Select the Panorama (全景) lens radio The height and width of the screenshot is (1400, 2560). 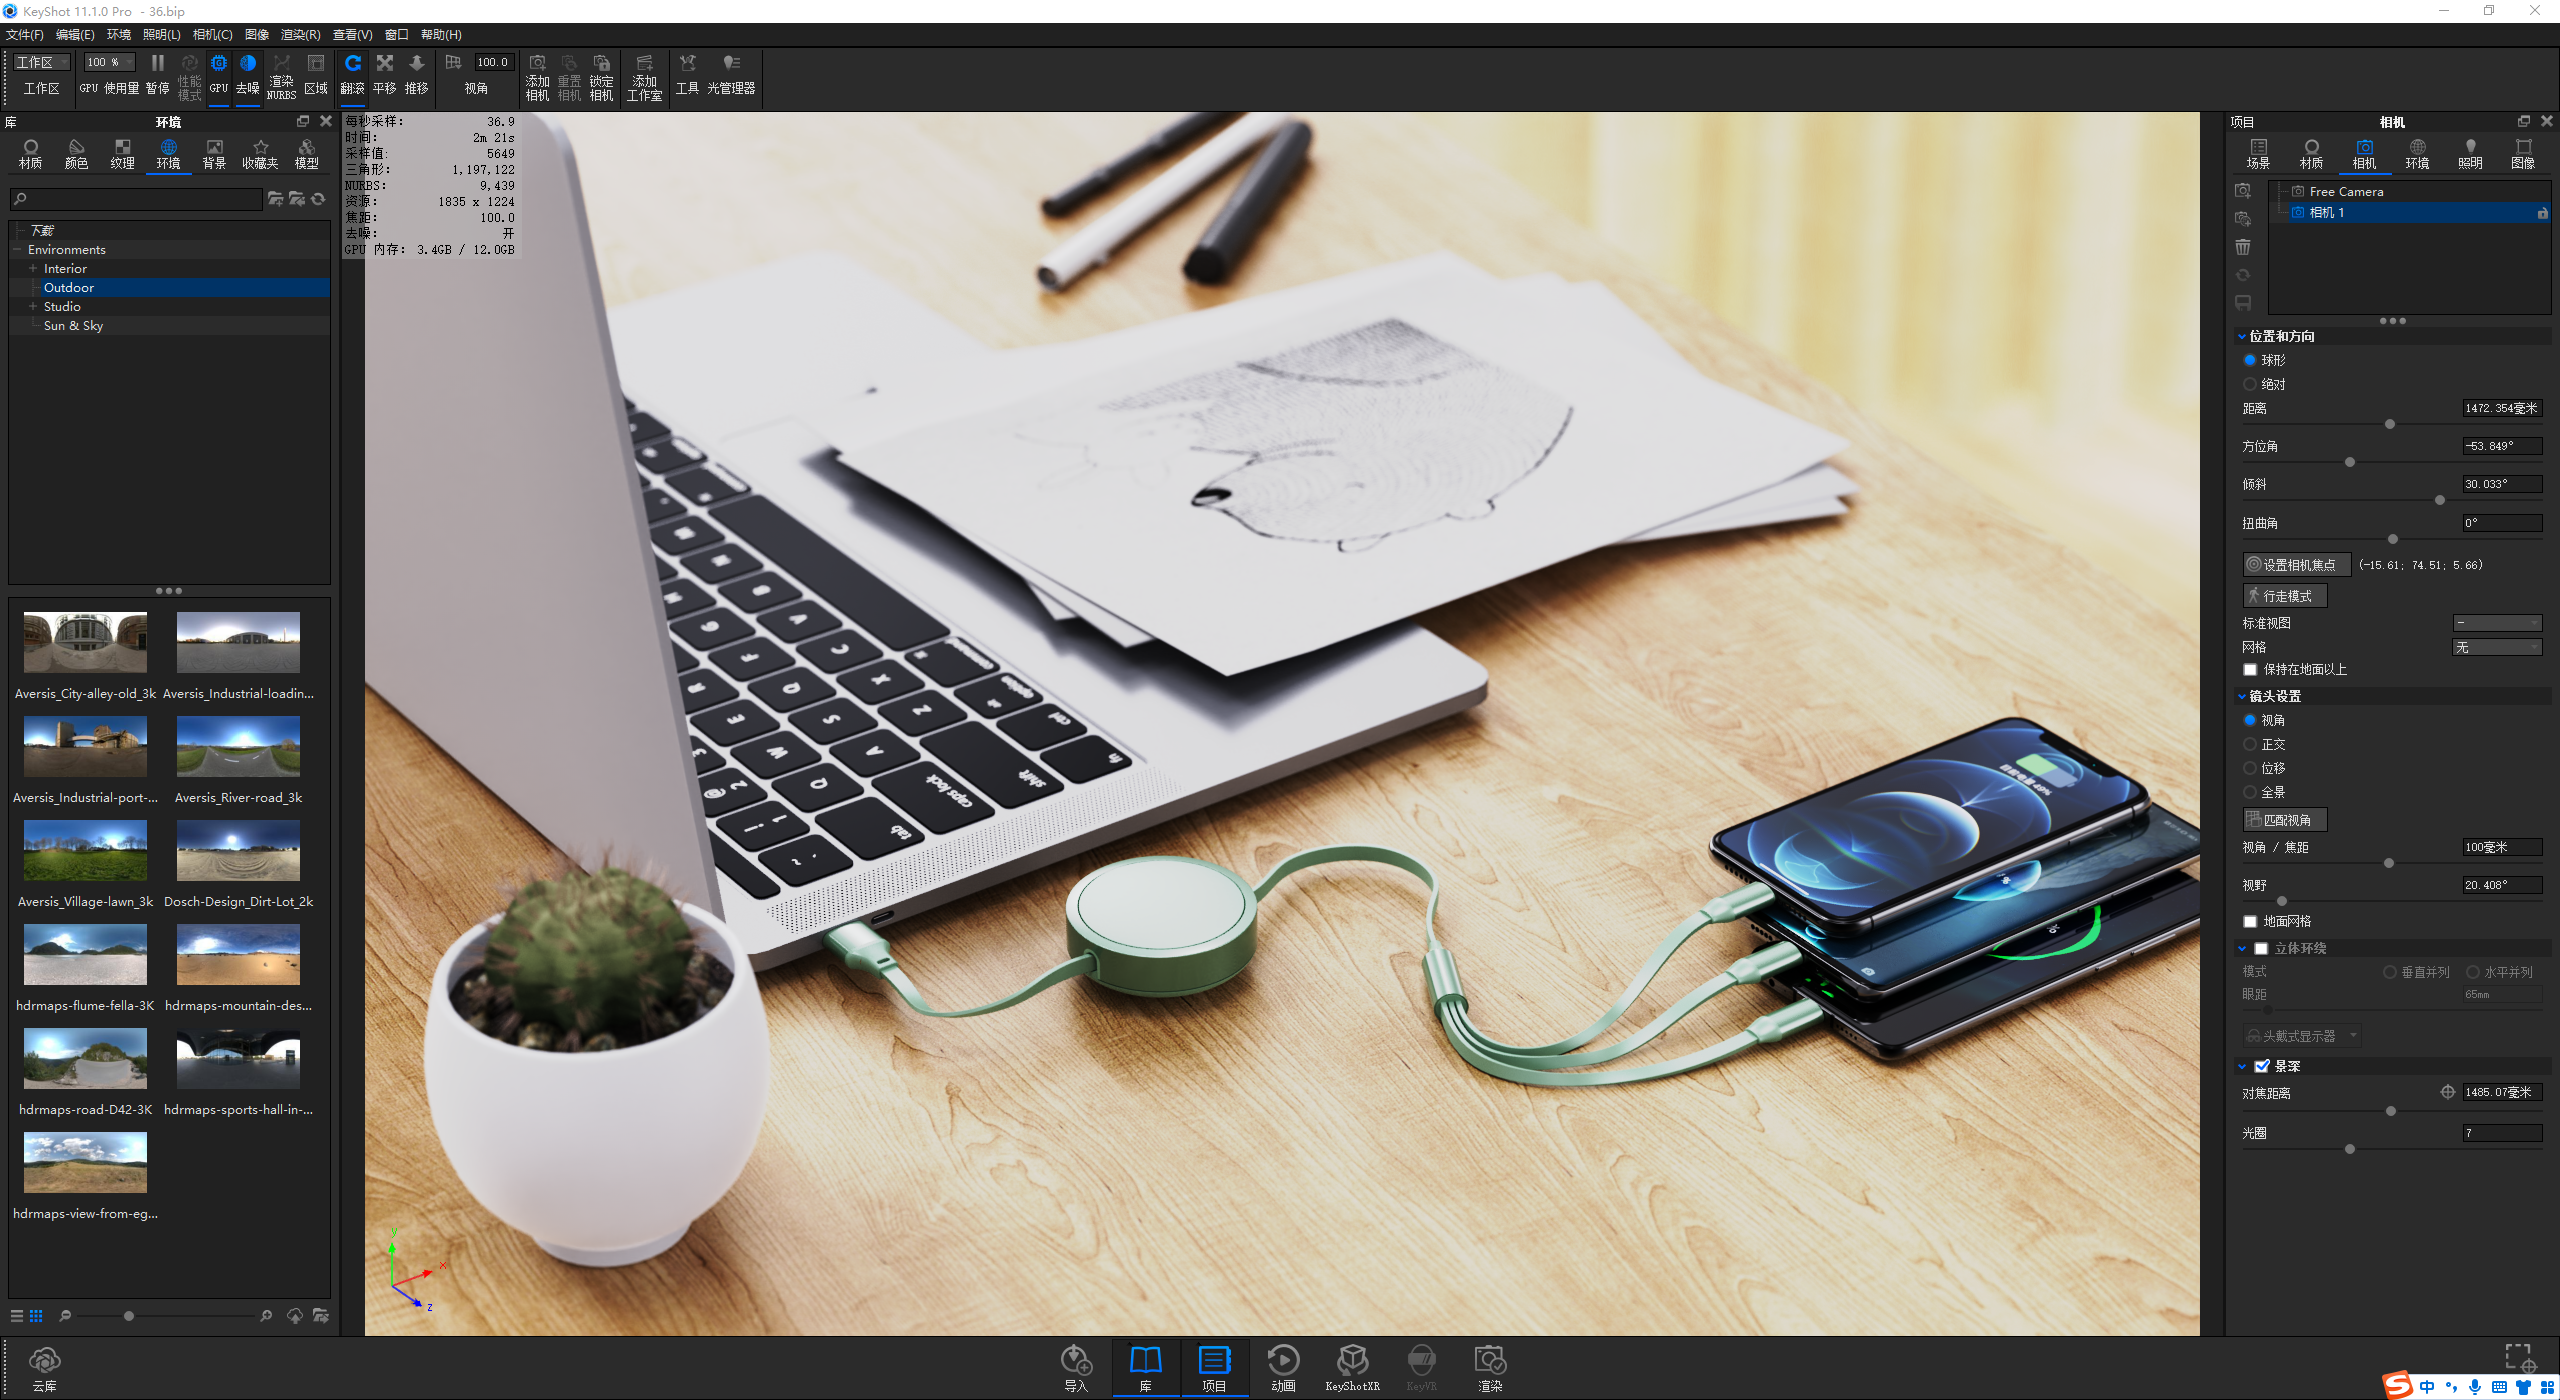click(2250, 792)
